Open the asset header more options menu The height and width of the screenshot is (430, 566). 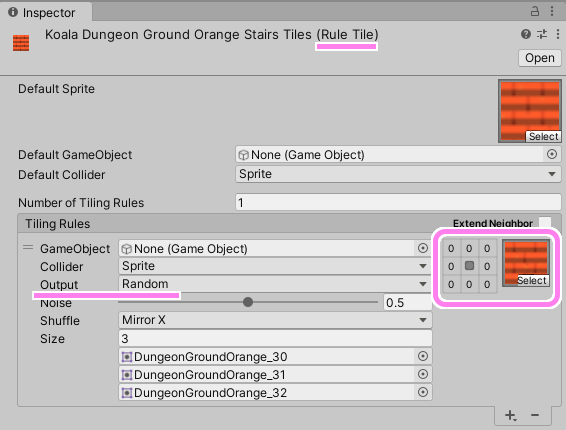pos(558,34)
